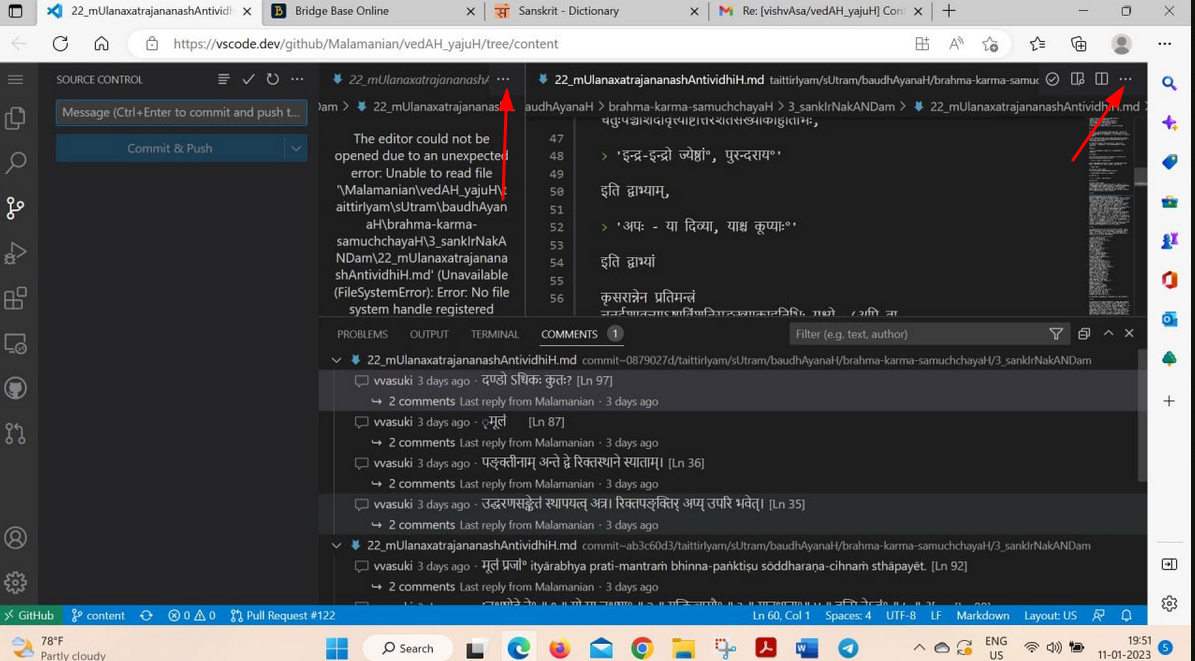Image resolution: width=1195 pixels, height=661 pixels.
Task: Switch to the OUTPUT panel tab
Action: 429,334
